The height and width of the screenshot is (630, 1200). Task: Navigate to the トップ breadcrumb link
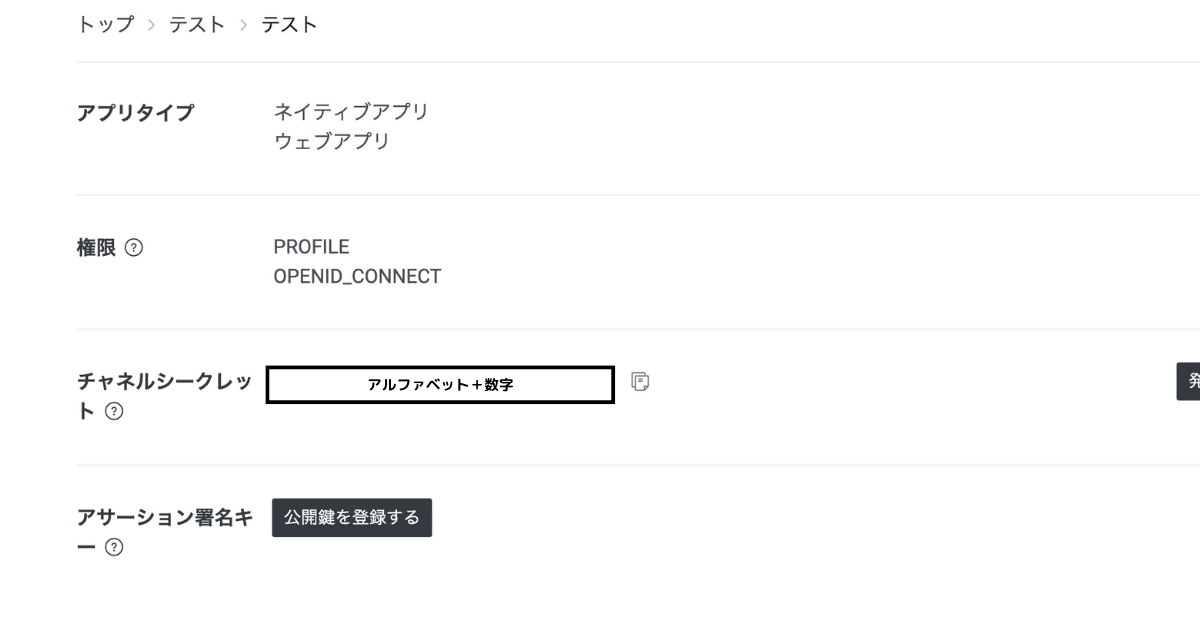(x=106, y=24)
